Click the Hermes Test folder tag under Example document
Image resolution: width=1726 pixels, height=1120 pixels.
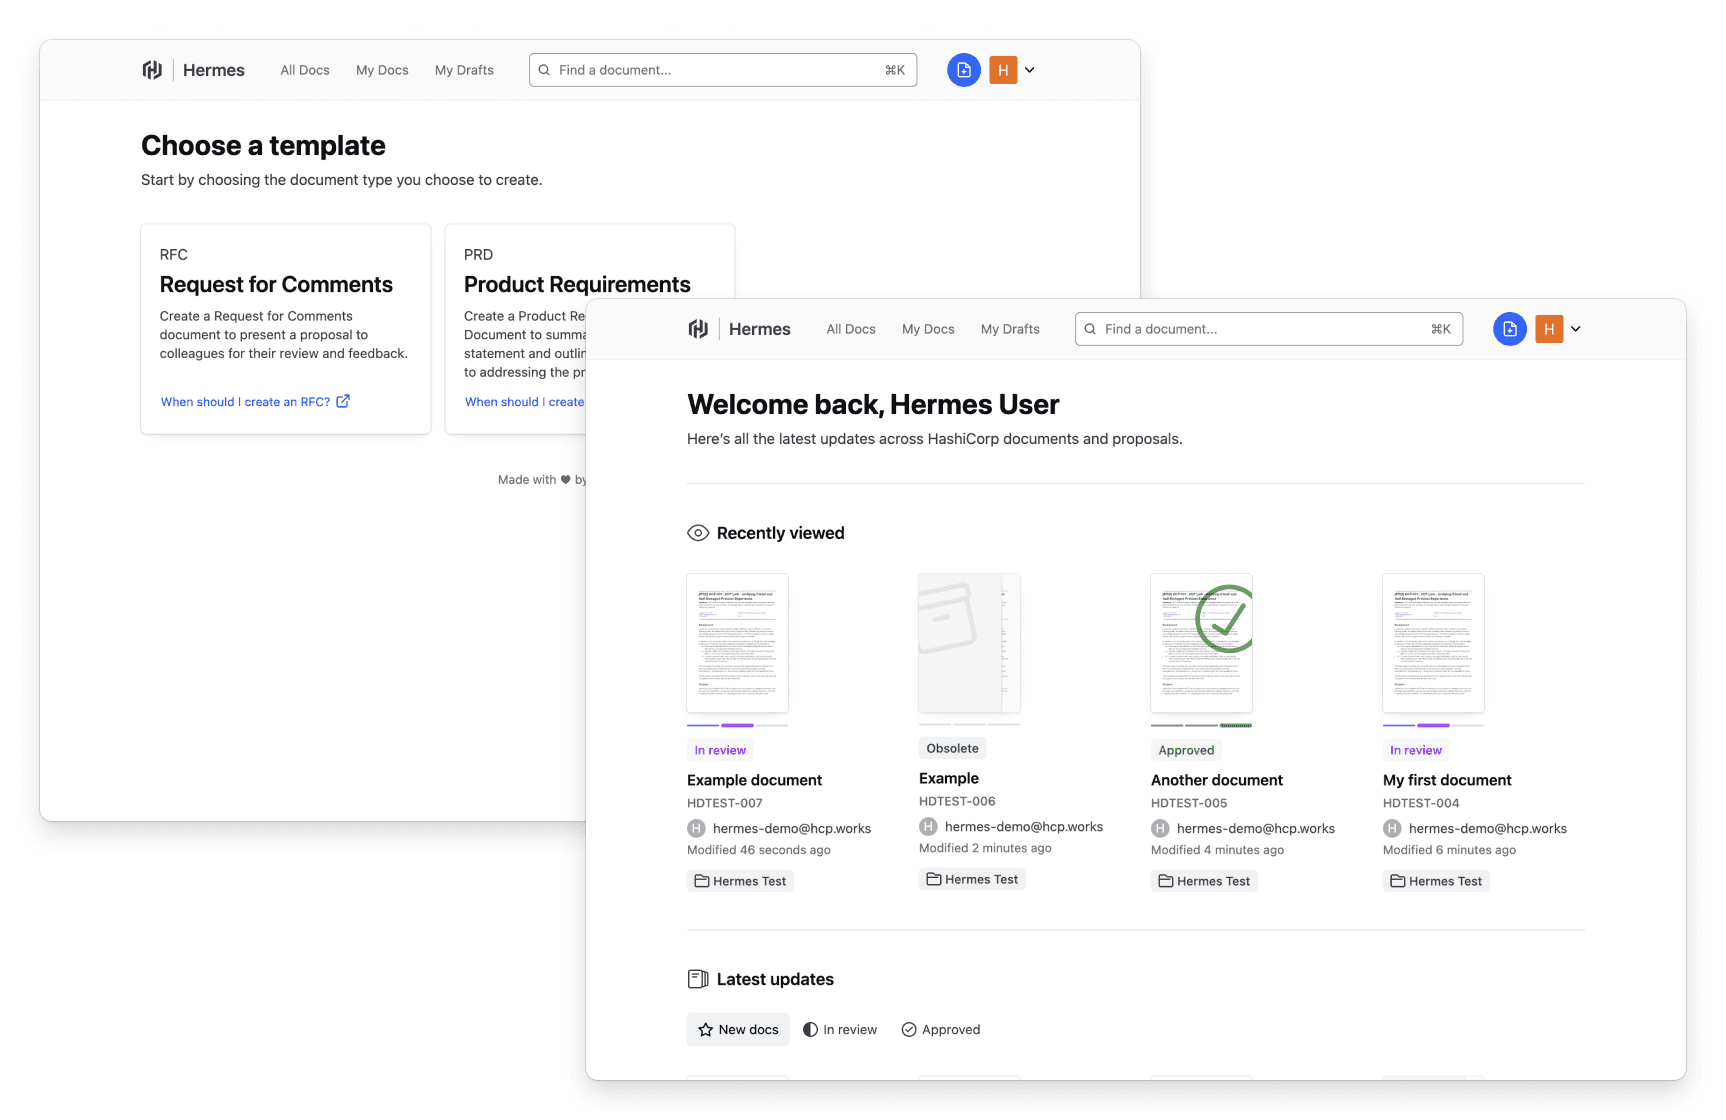(740, 881)
